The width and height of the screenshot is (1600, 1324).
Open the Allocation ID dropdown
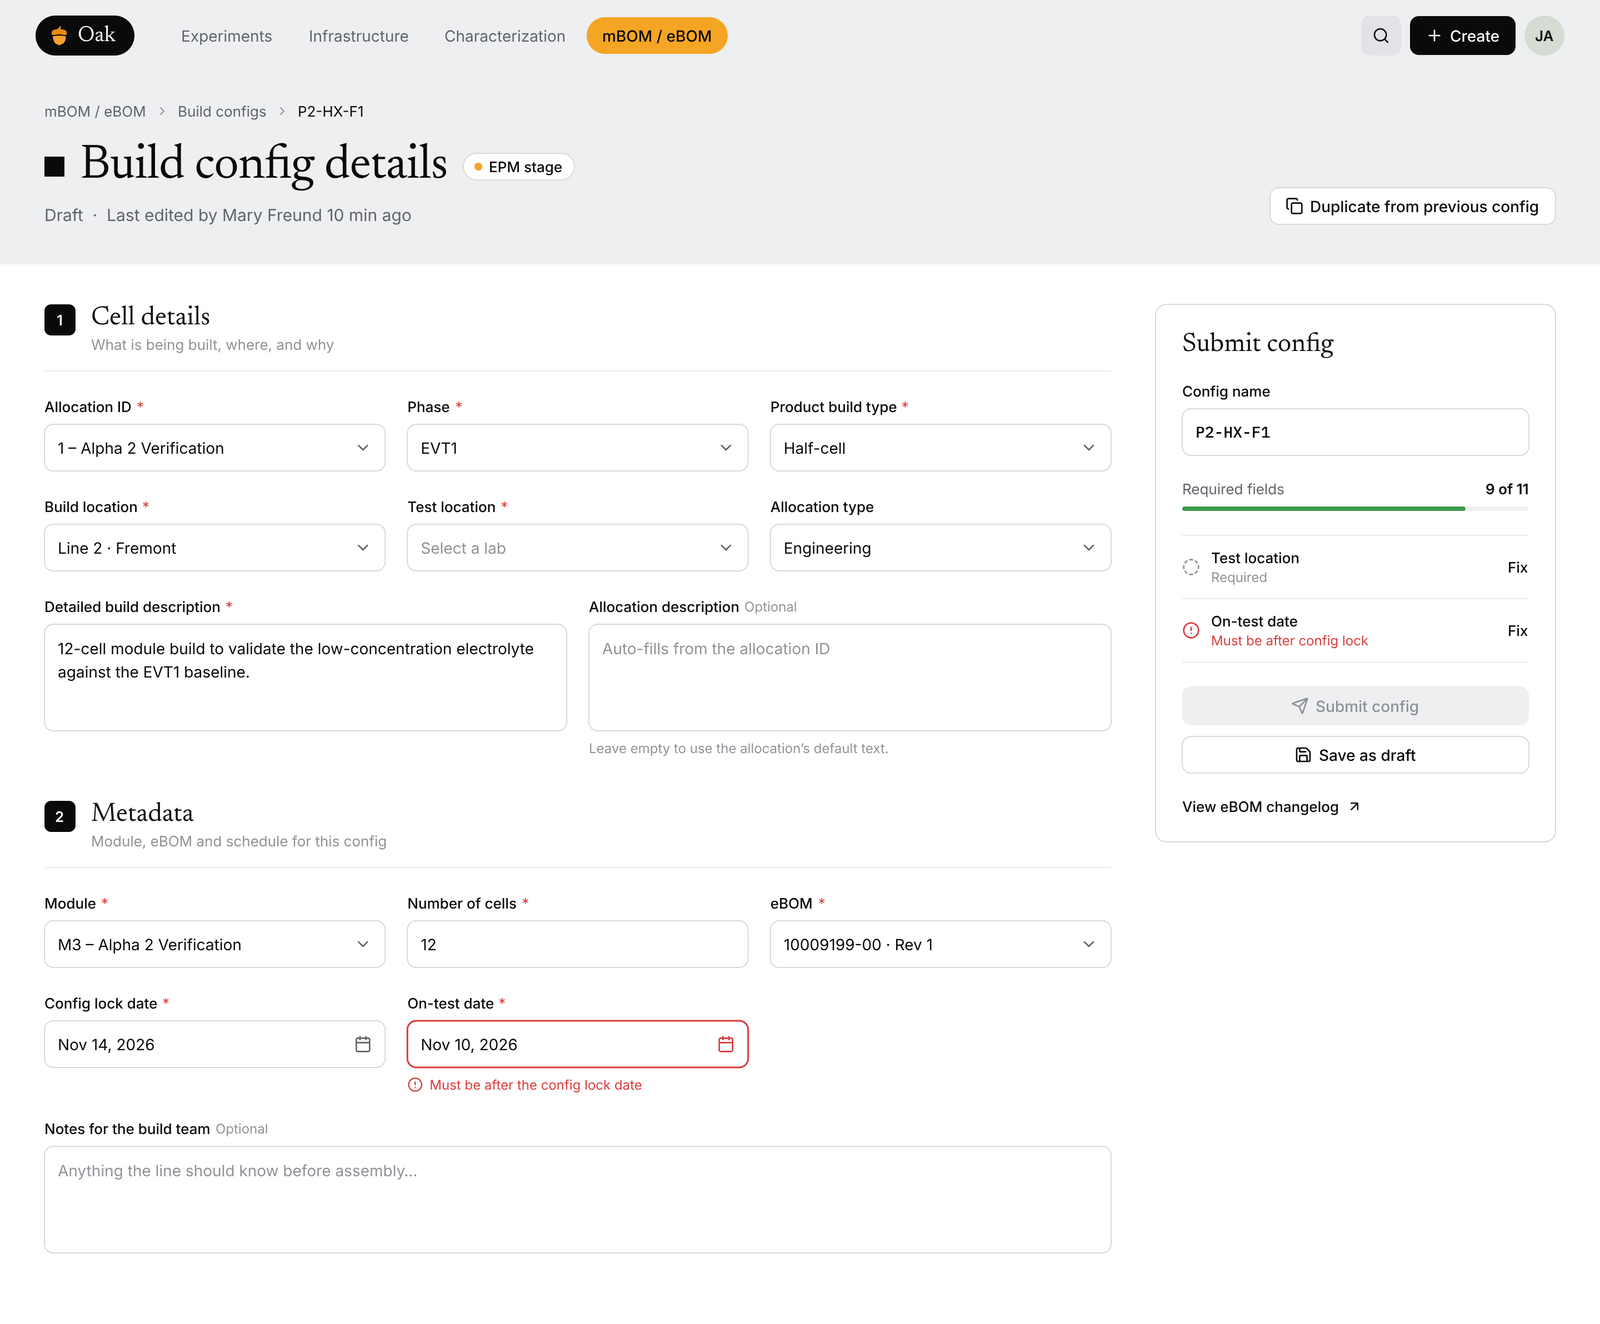[x=215, y=448]
